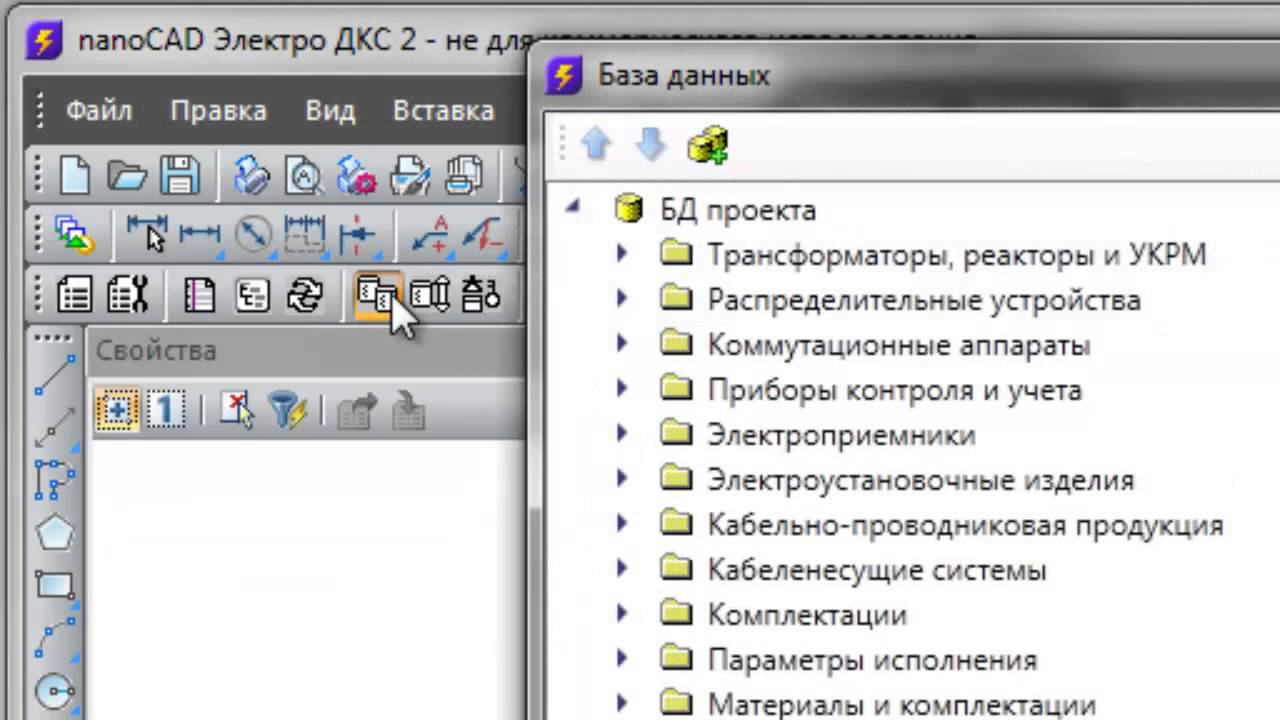Click the greyed export-arrow icon in Свойства
The width and height of the screenshot is (1280, 720).
point(356,411)
